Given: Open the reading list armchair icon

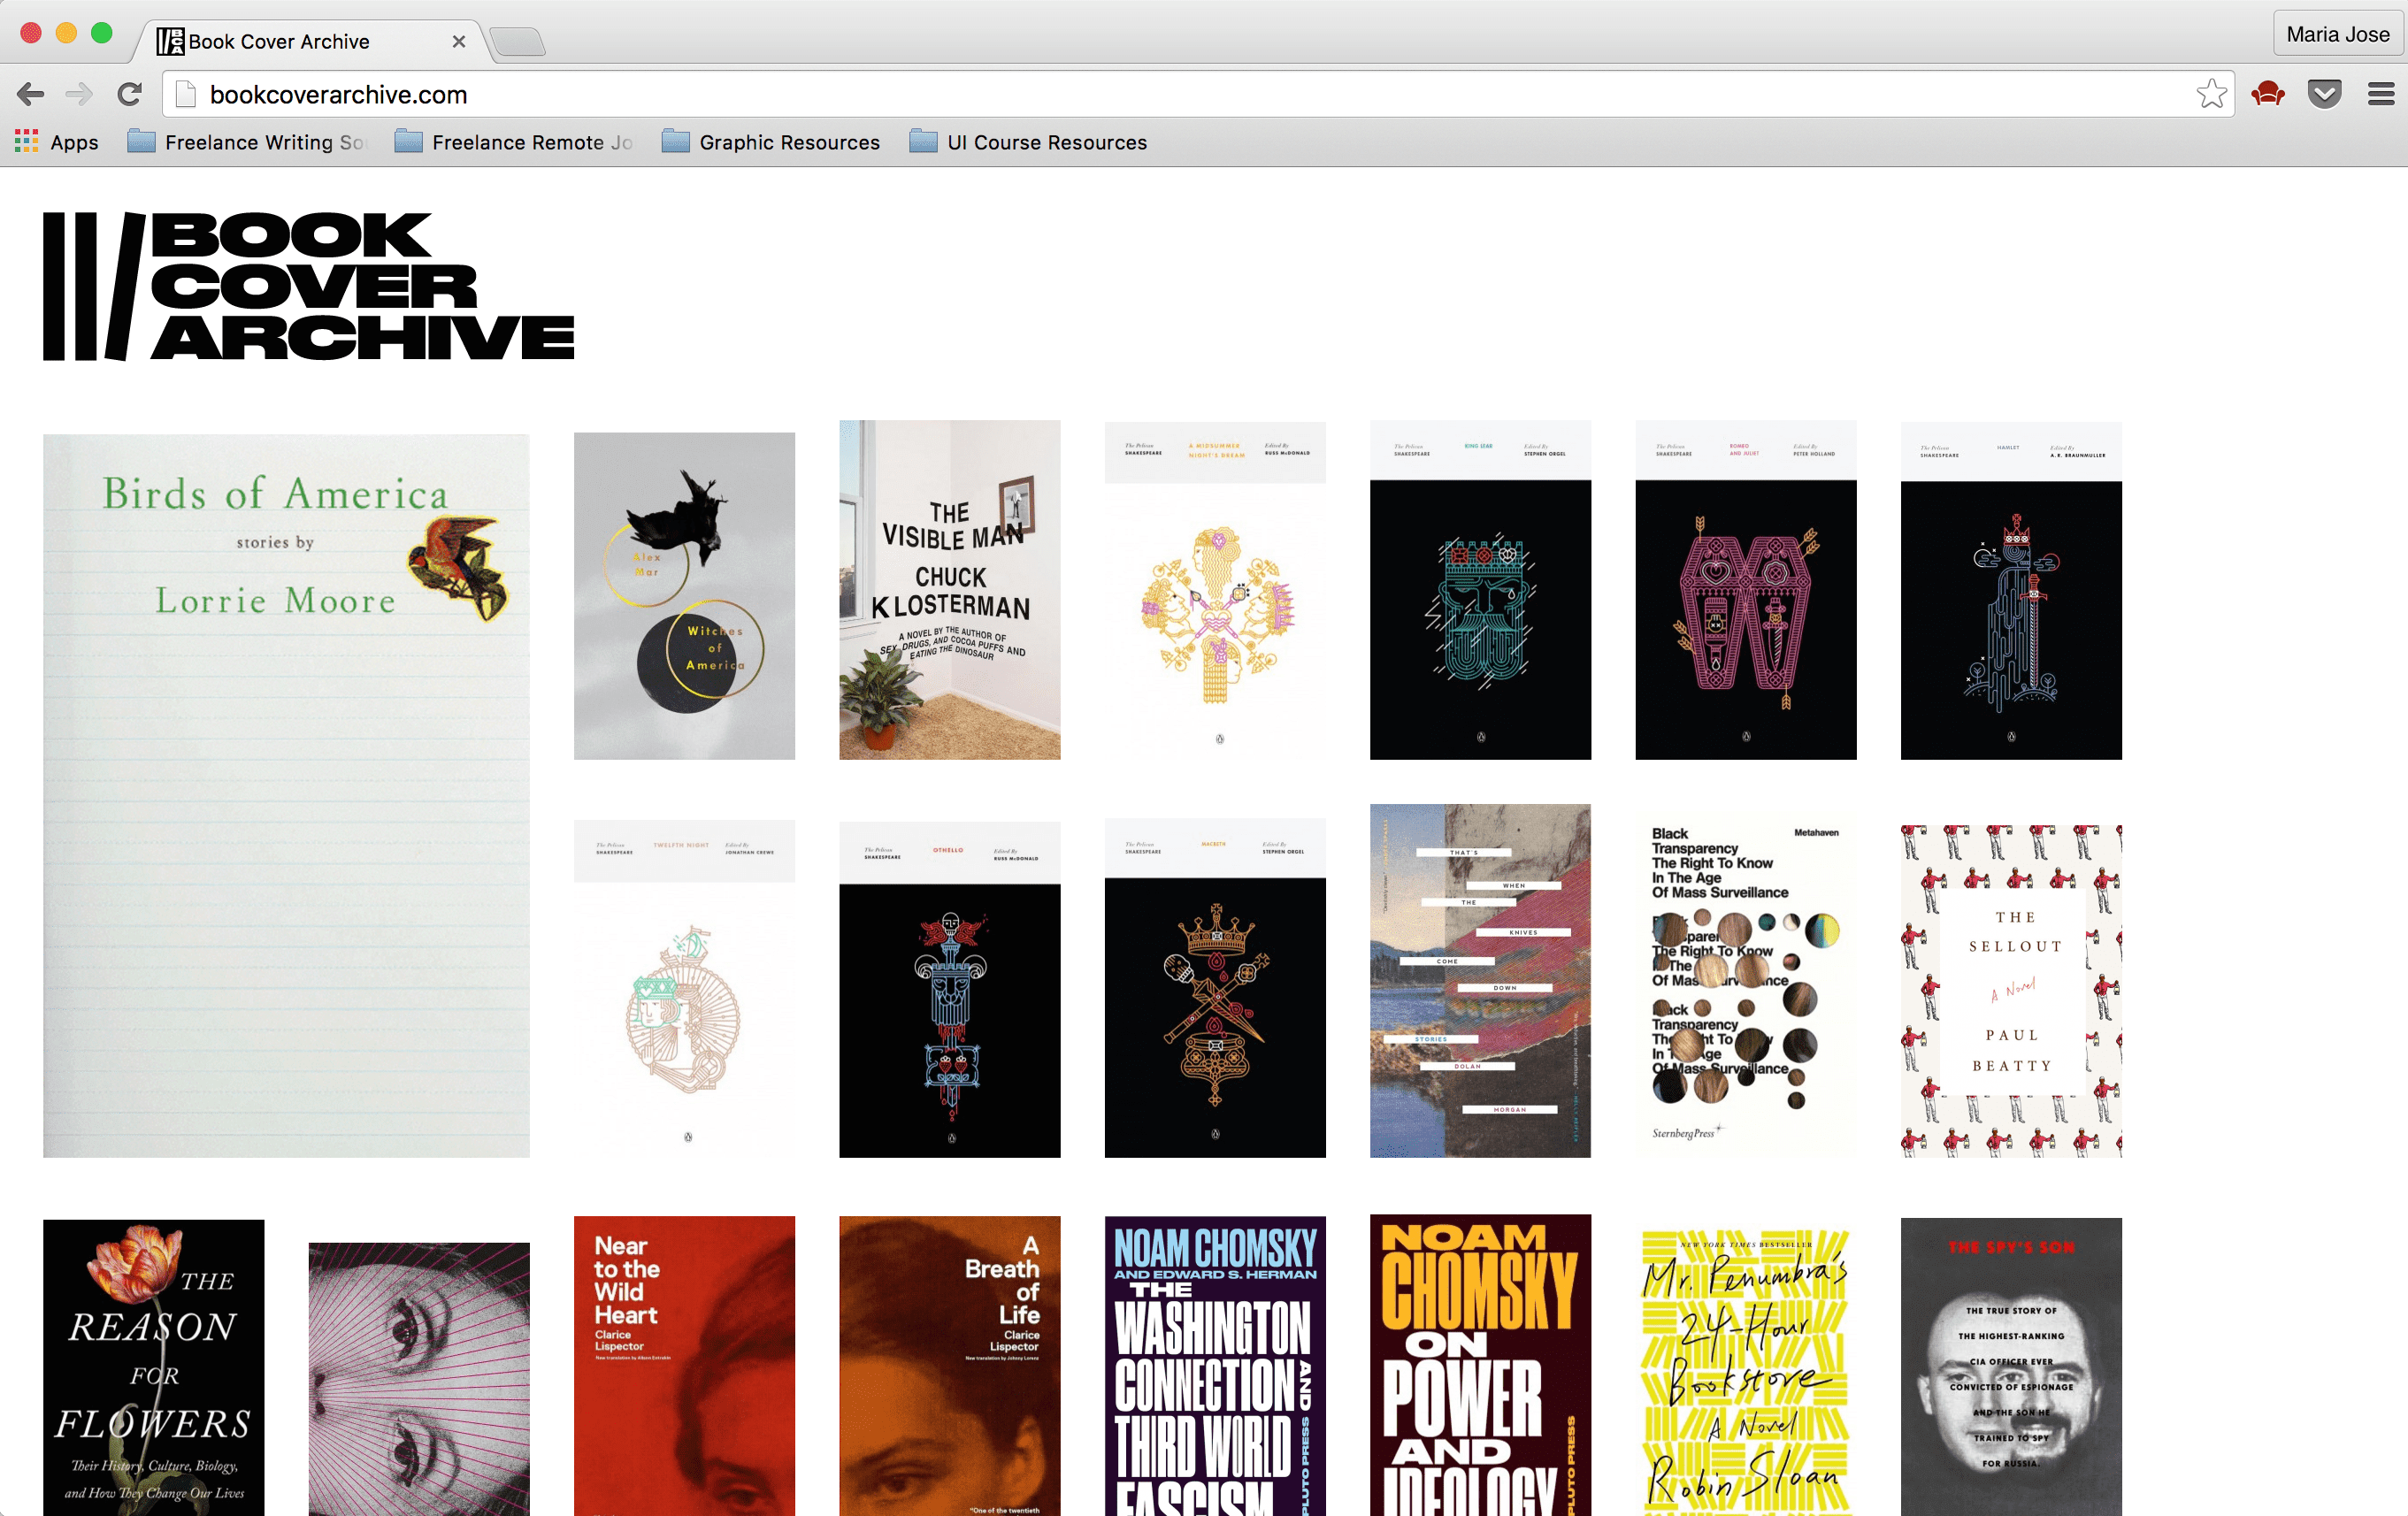Looking at the screenshot, I should (x=2267, y=93).
